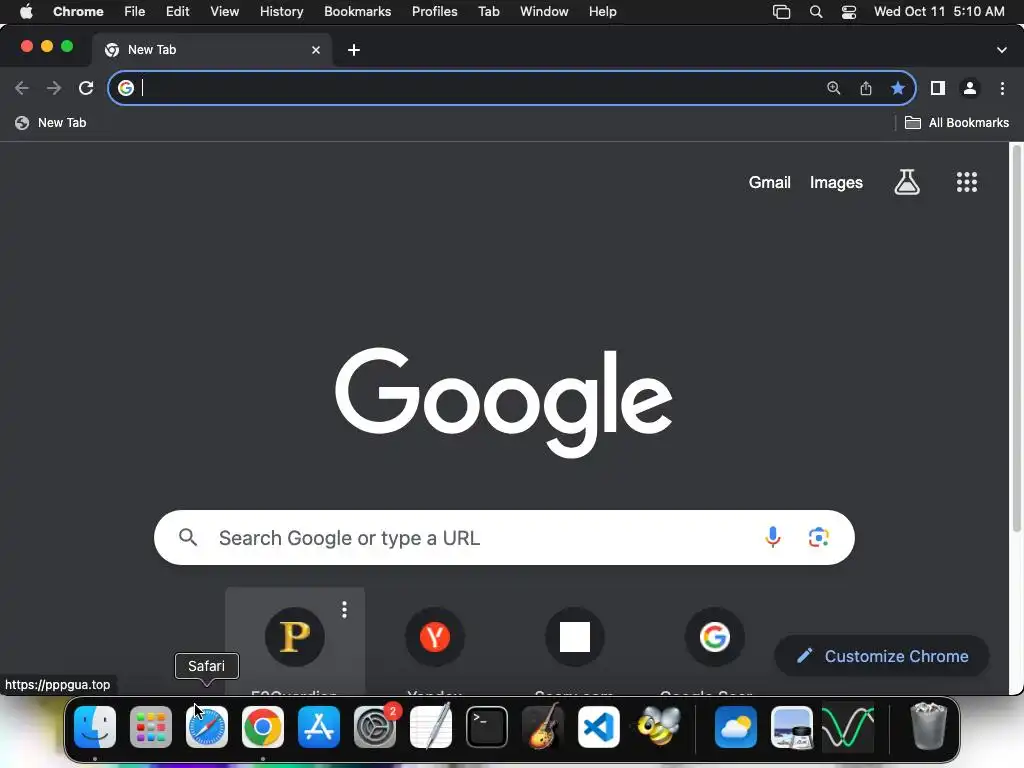Open screen mirroring menu bar icon
1024x768 pixels.
(x=781, y=12)
